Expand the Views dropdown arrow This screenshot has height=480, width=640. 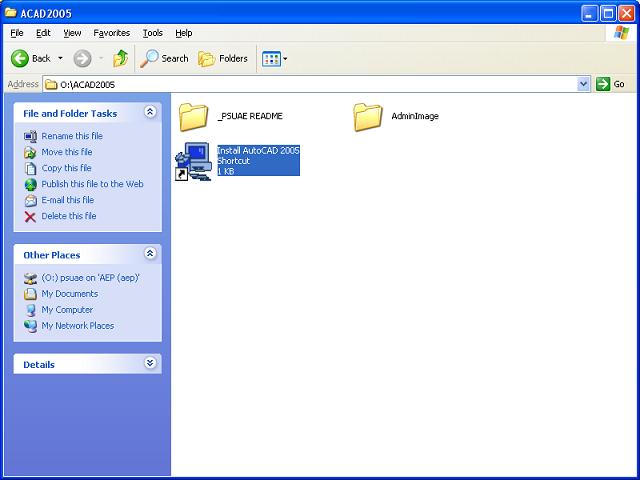pos(285,59)
